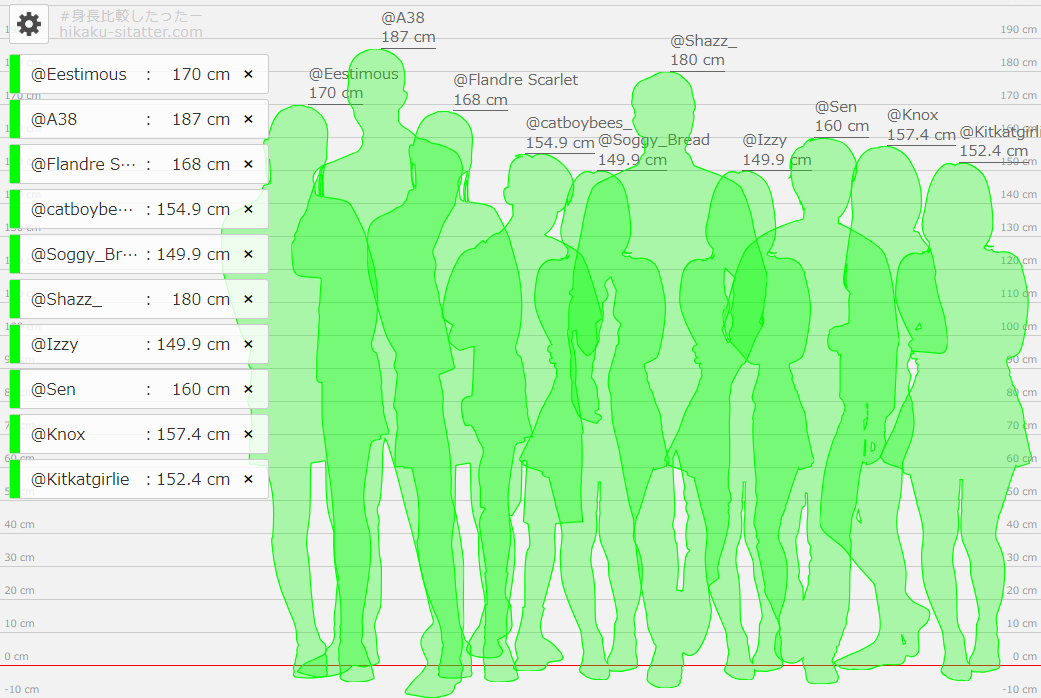The image size is (1041, 698).
Task: Click the 180 cm height value for @Shazz_
Action: coord(200,300)
